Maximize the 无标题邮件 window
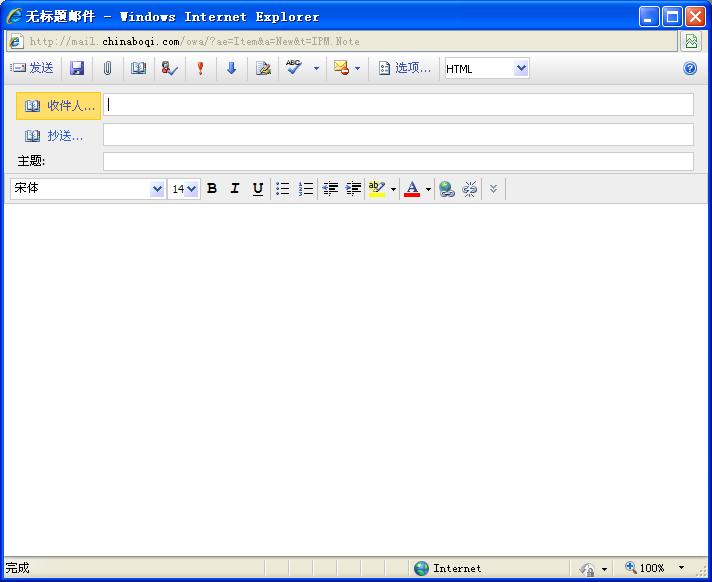712x582 pixels. pyautogui.click(x=672, y=17)
